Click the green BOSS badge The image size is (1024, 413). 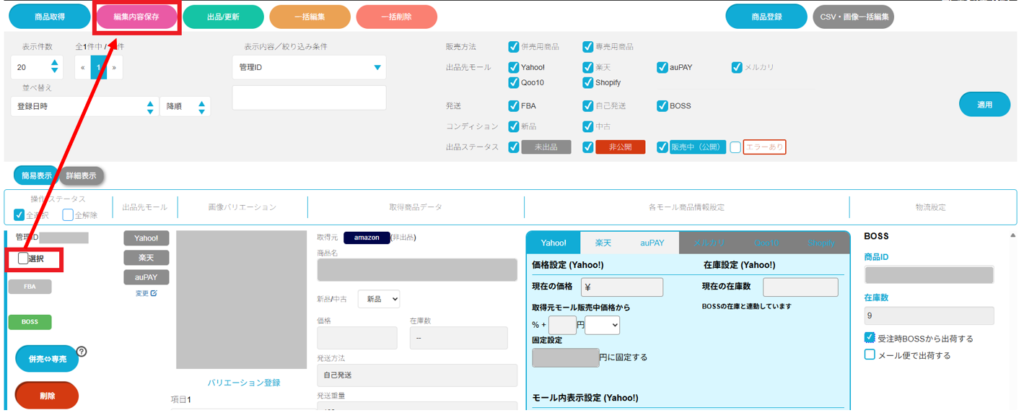(30, 322)
